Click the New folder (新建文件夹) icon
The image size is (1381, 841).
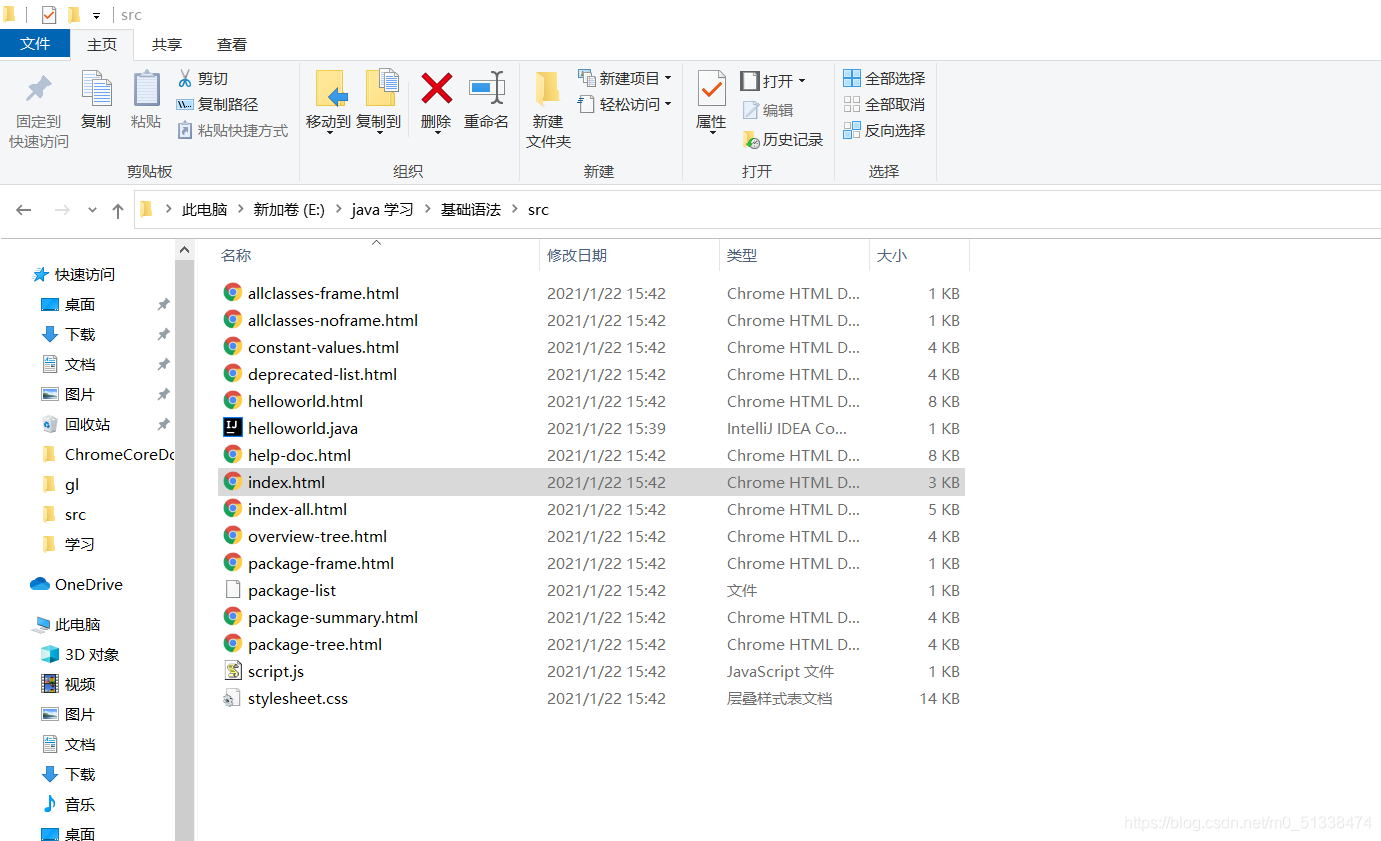point(547,89)
